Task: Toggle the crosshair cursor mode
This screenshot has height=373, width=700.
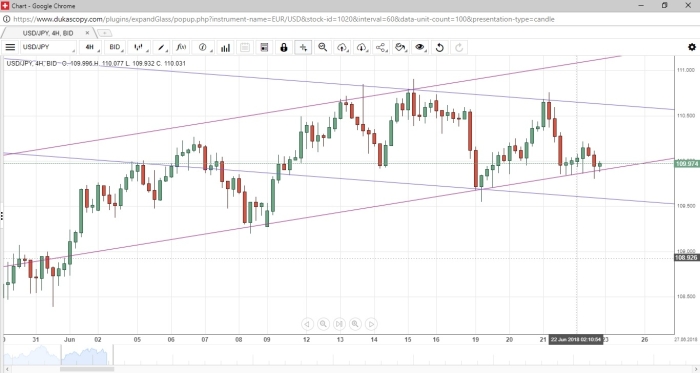Action: [x=303, y=47]
